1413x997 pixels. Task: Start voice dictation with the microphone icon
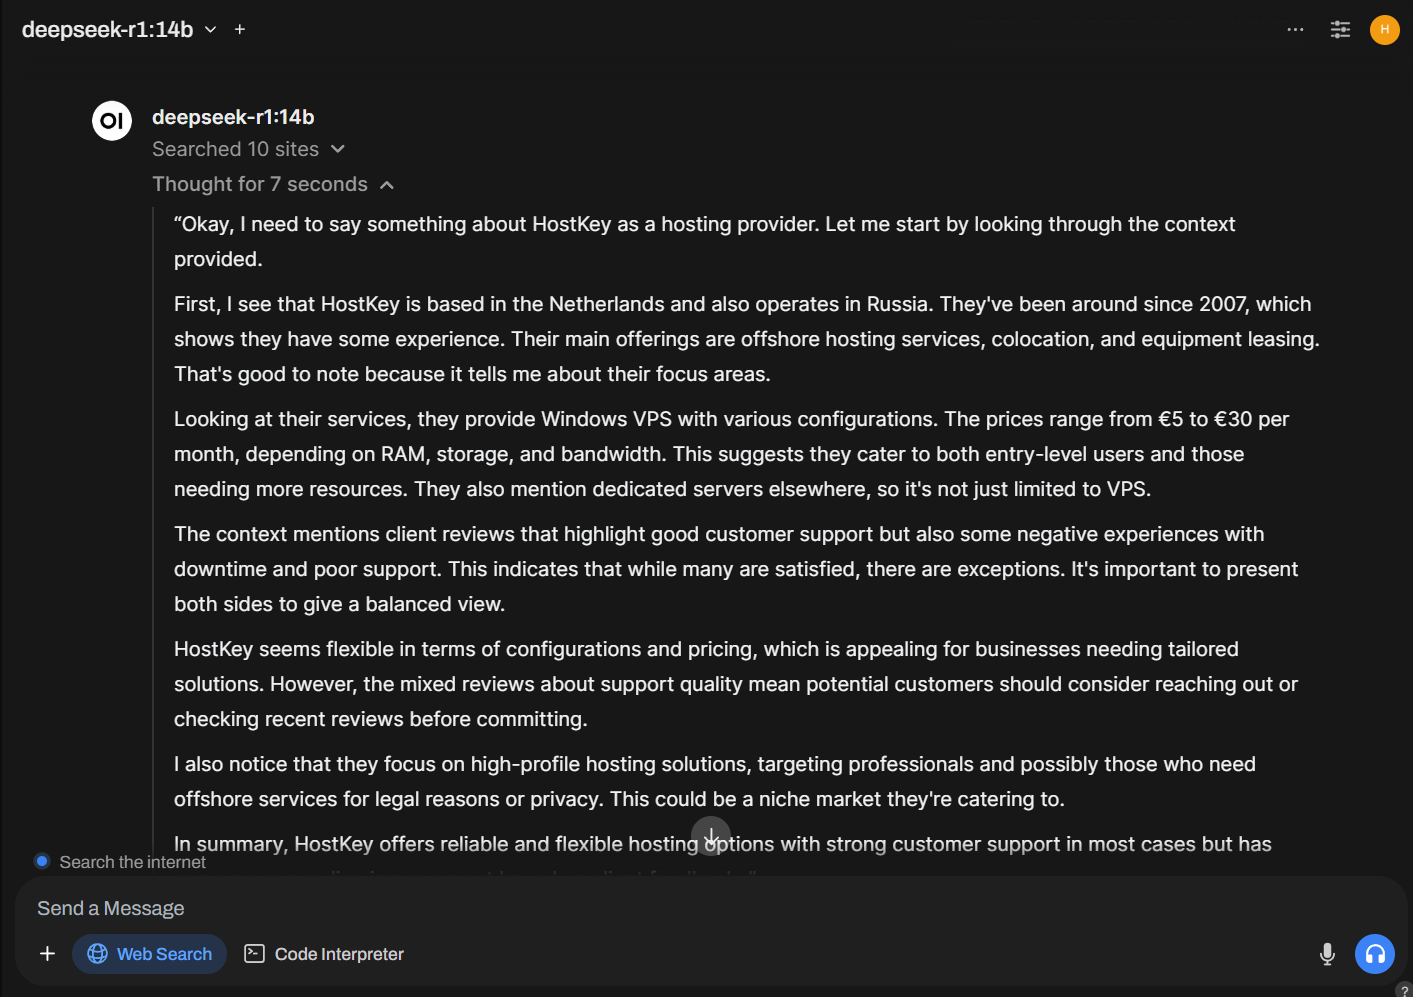pyautogui.click(x=1327, y=954)
